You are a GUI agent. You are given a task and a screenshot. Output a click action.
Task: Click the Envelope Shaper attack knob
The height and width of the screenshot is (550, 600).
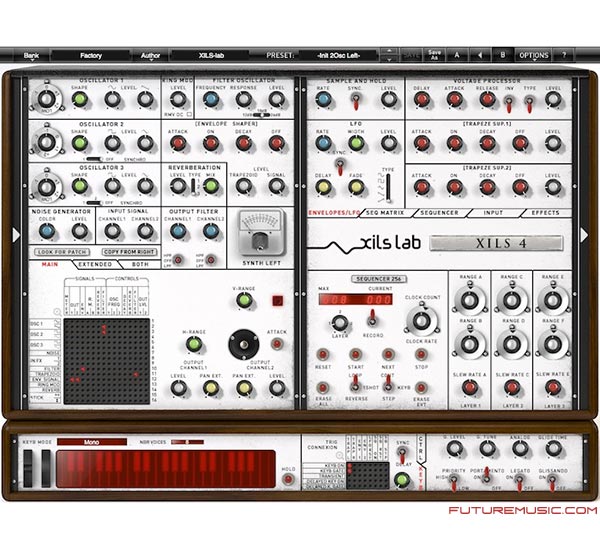coord(178,144)
